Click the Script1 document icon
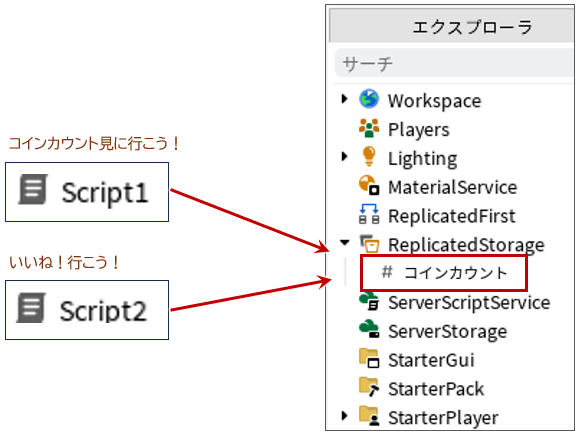The width and height of the screenshot is (582, 440). click(33, 189)
